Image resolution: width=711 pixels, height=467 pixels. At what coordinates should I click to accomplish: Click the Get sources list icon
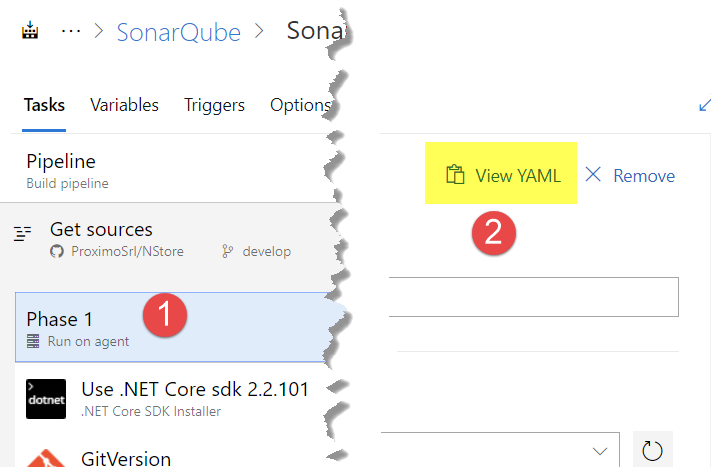tap(22, 234)
